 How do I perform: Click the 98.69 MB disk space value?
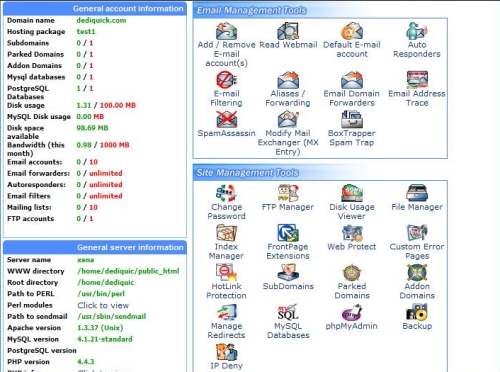click(x=92, y=128)
